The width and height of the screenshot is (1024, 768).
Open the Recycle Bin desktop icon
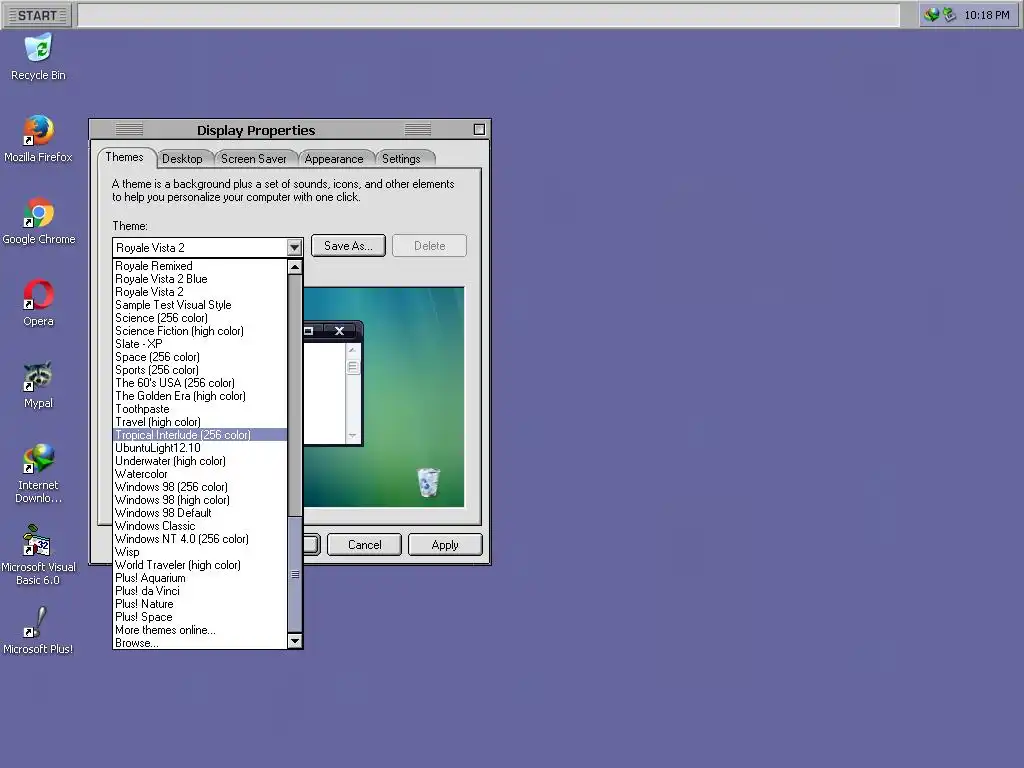pyautogui.click(x=39, y=58)
